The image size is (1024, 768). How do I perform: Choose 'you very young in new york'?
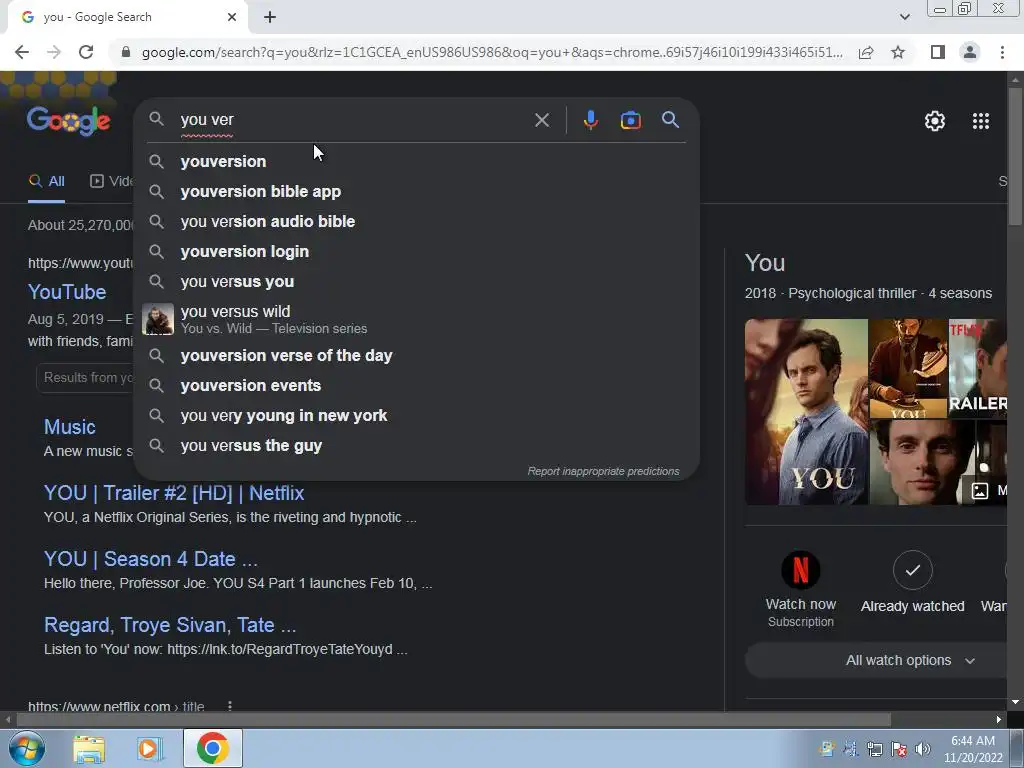pos(416,415)
